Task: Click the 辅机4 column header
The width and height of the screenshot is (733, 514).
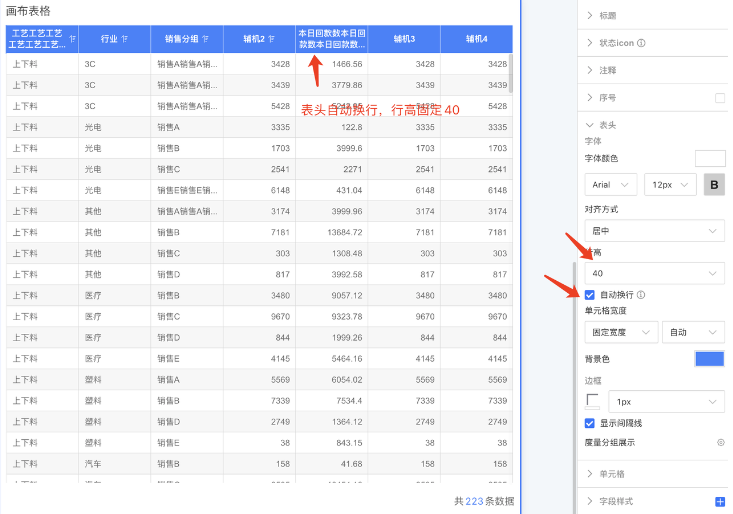Action: tap(476, 39)
